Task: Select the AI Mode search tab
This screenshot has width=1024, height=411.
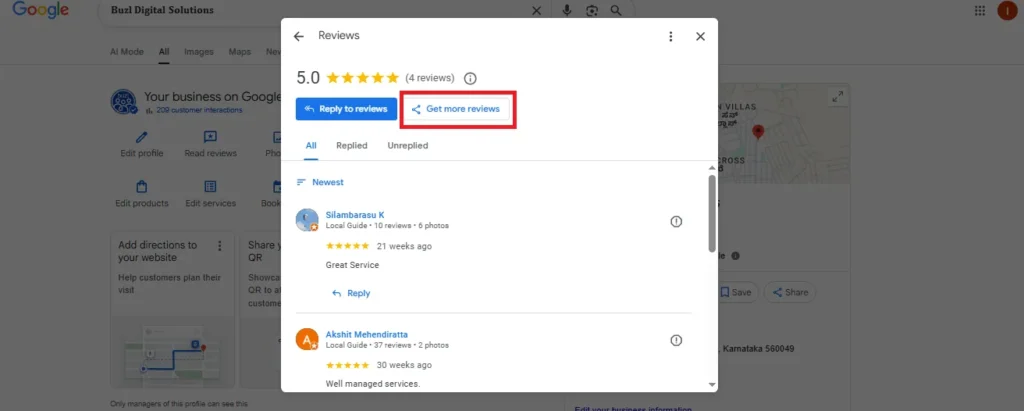Action: 127,52
